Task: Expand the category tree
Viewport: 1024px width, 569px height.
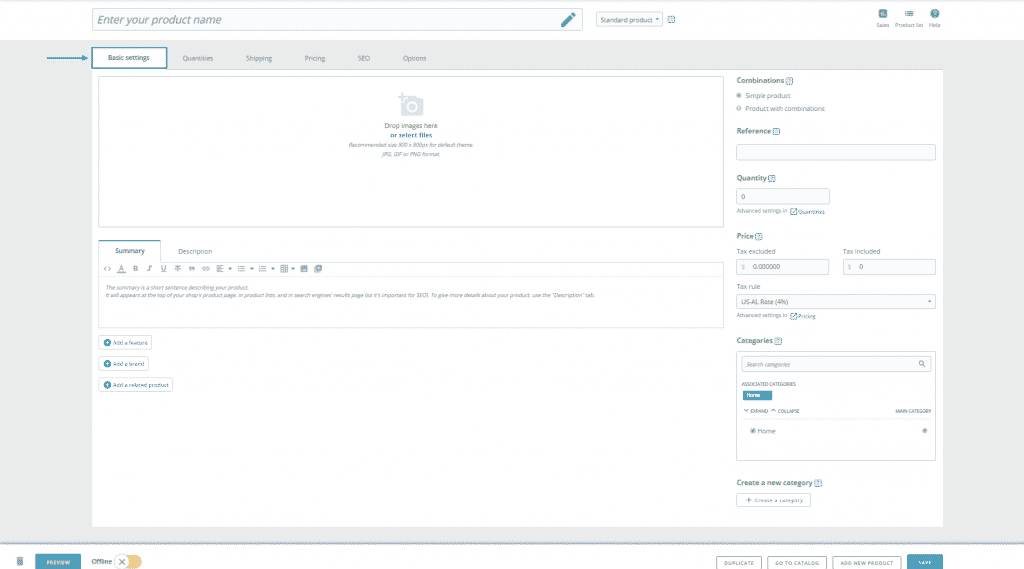Action: [756, 411]
